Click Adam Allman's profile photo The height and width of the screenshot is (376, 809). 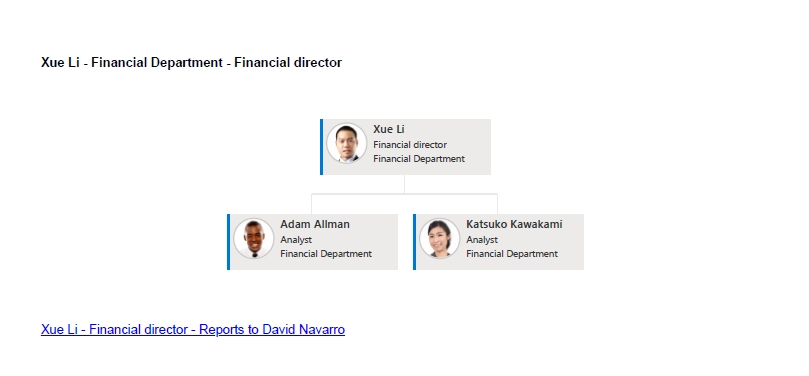pos(254,238)
